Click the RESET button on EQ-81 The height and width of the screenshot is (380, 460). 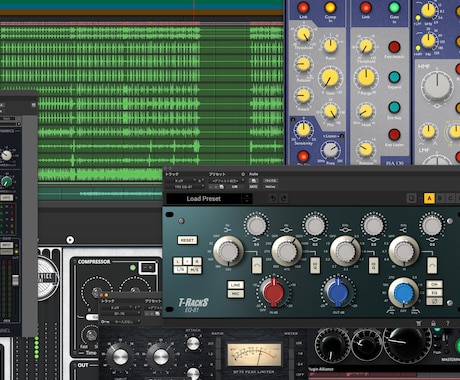pos(187,240)
